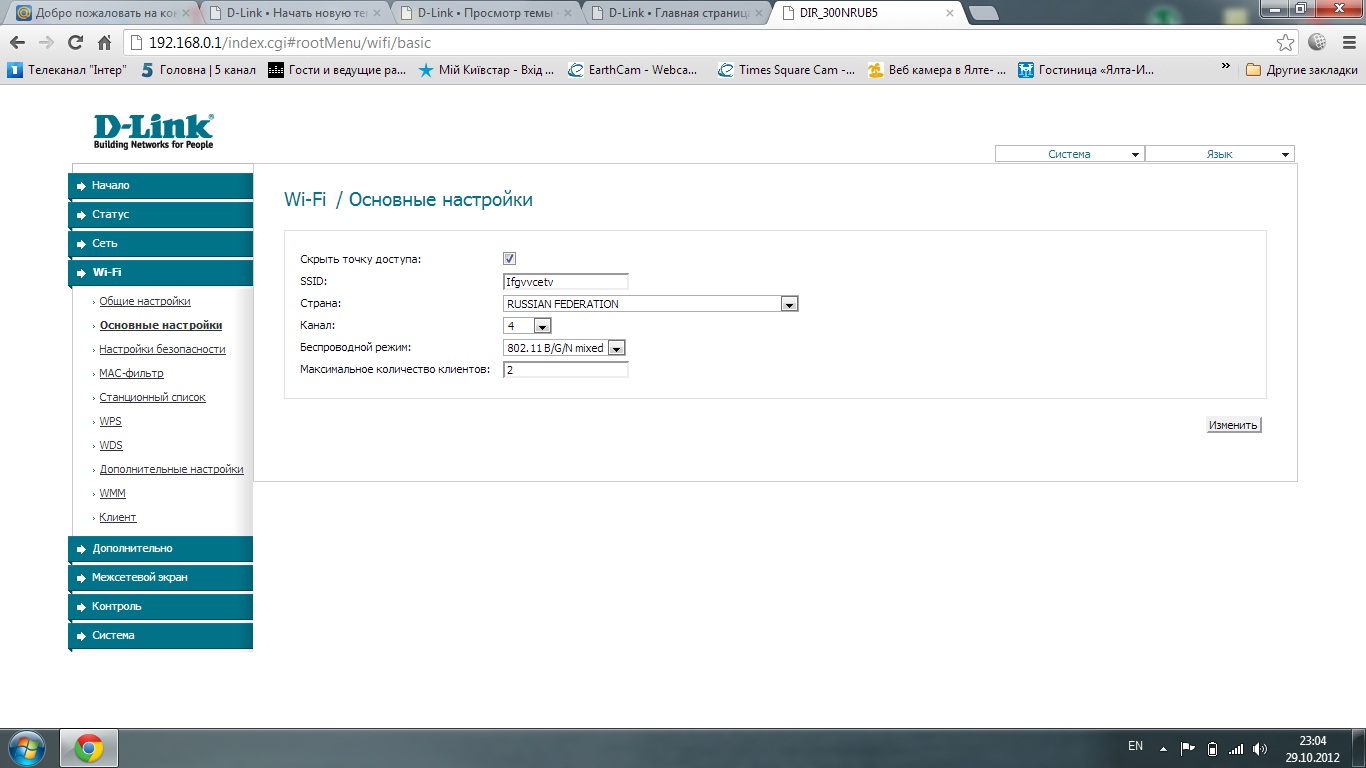Image resolution: width=1366 pixels, height=768 pixels.
Task: Open the Настройки безопасности link
Action: point(162,349)
